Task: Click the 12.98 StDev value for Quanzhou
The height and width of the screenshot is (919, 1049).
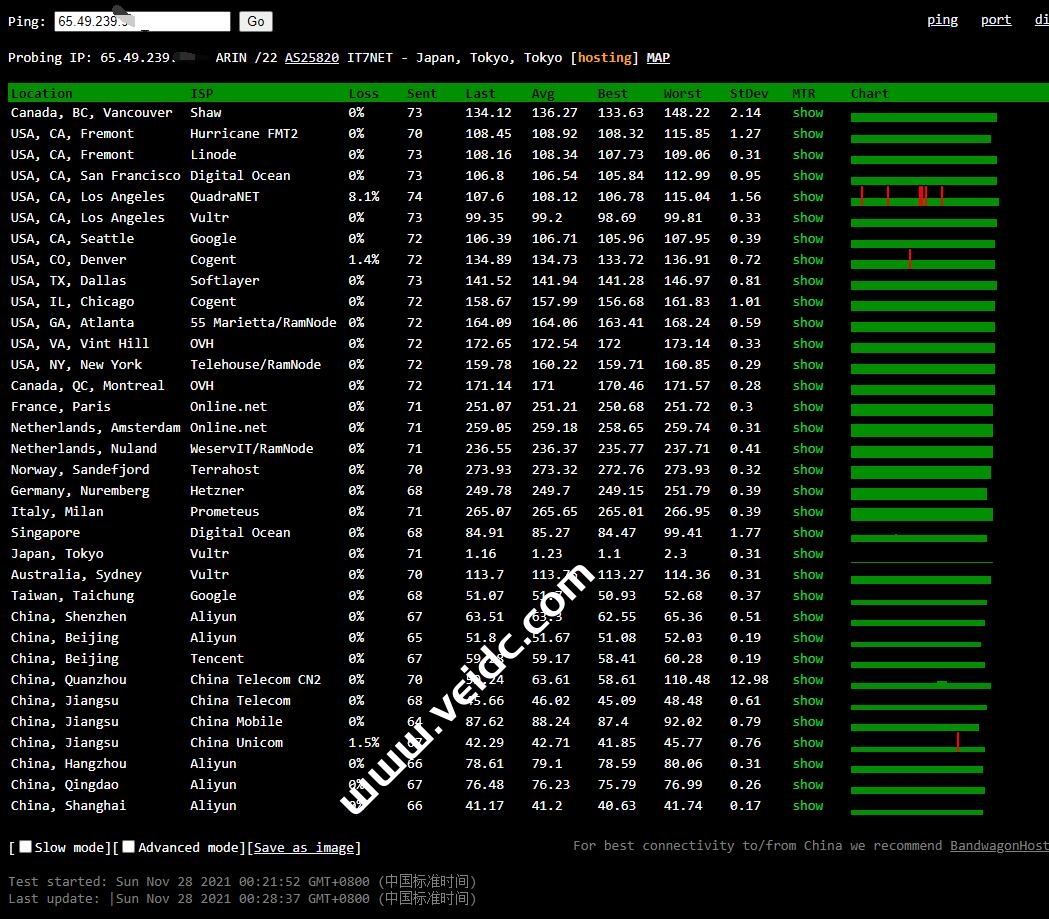Action: coord(749,680)
